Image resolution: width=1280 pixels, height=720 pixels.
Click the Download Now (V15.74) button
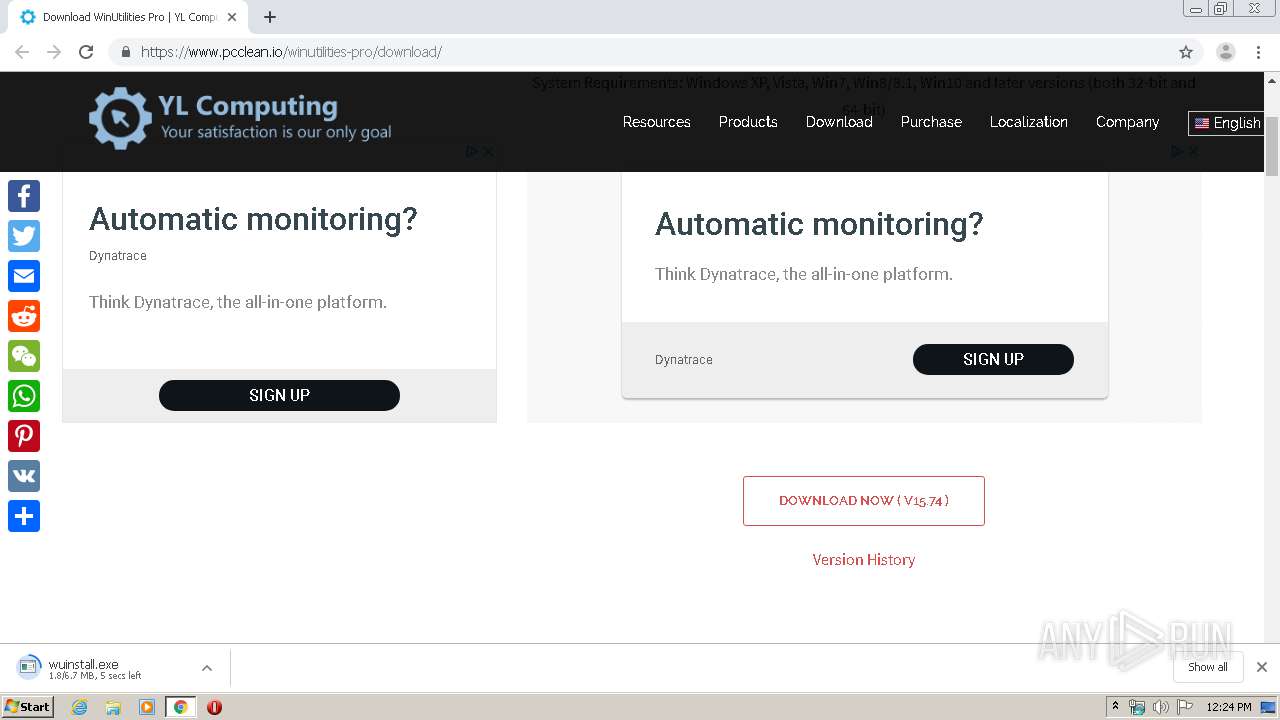[864, 501]
